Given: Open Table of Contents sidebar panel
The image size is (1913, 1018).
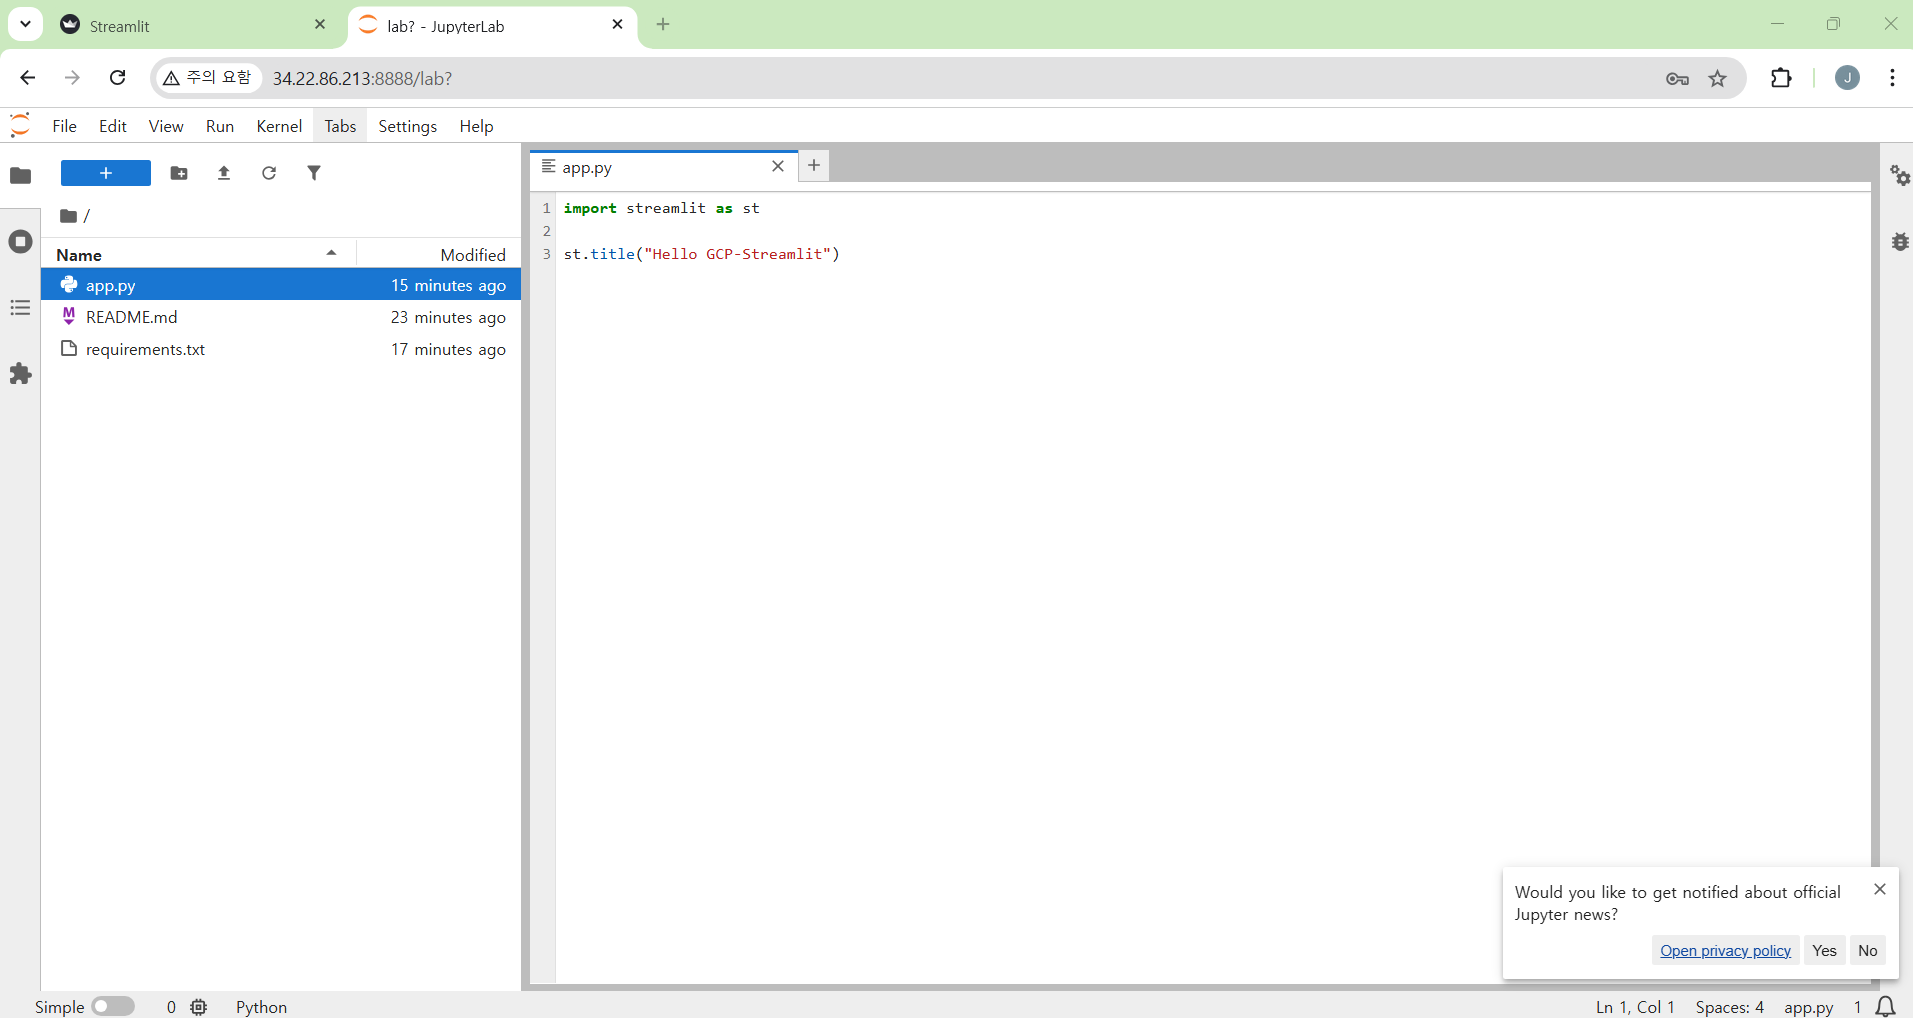Looking at the screenshot, I should (x=20, y=308).
